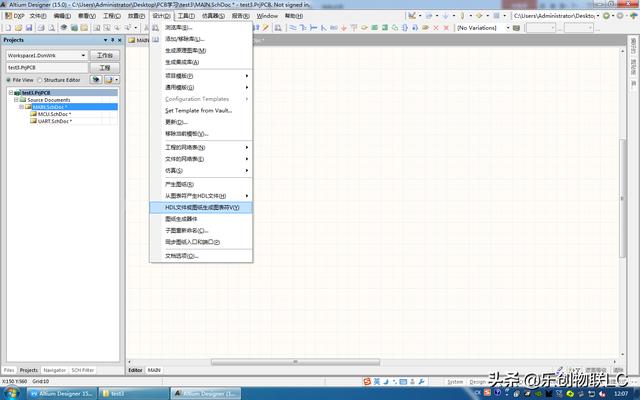Expand the 通用模板 submenu
640x400 pixels.
pyautogui.click(x=201, y=87)
